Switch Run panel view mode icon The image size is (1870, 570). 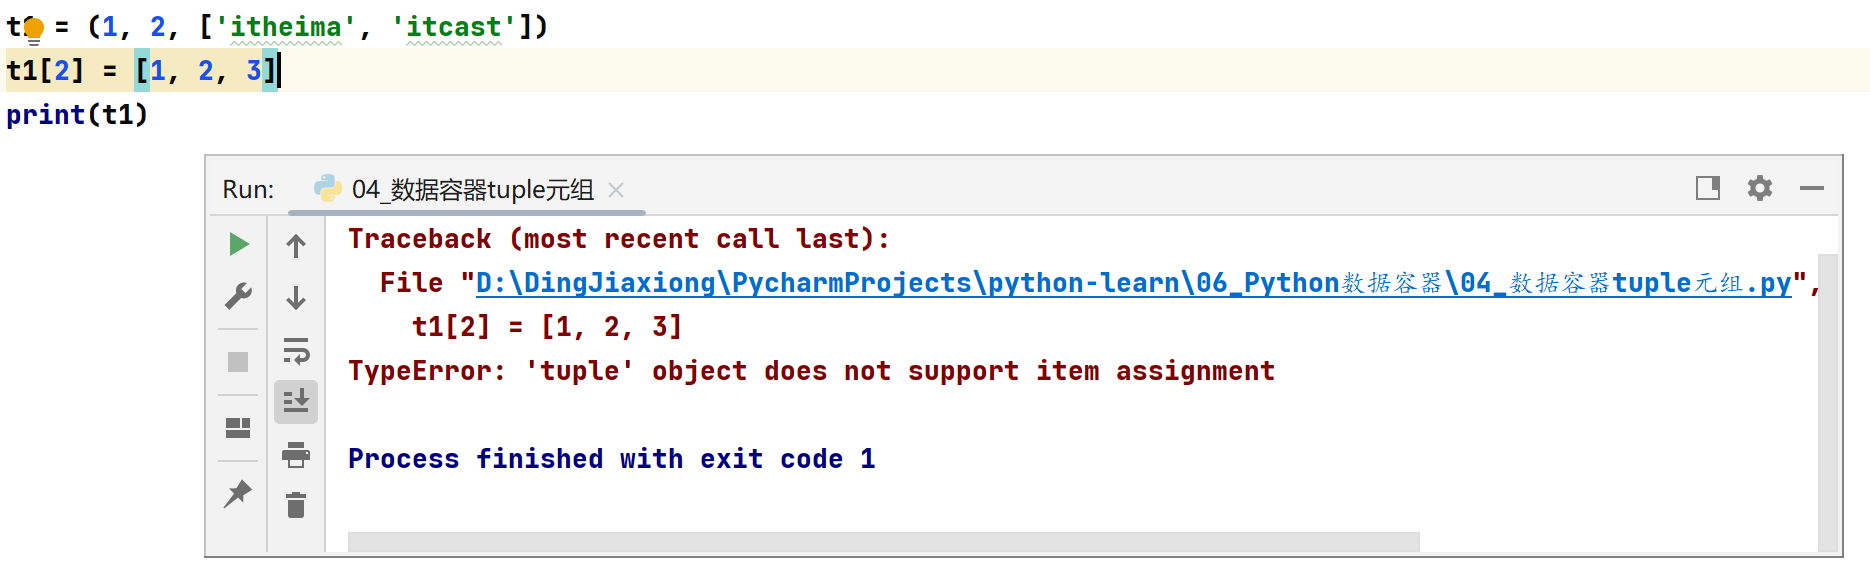click(1707, 188)
